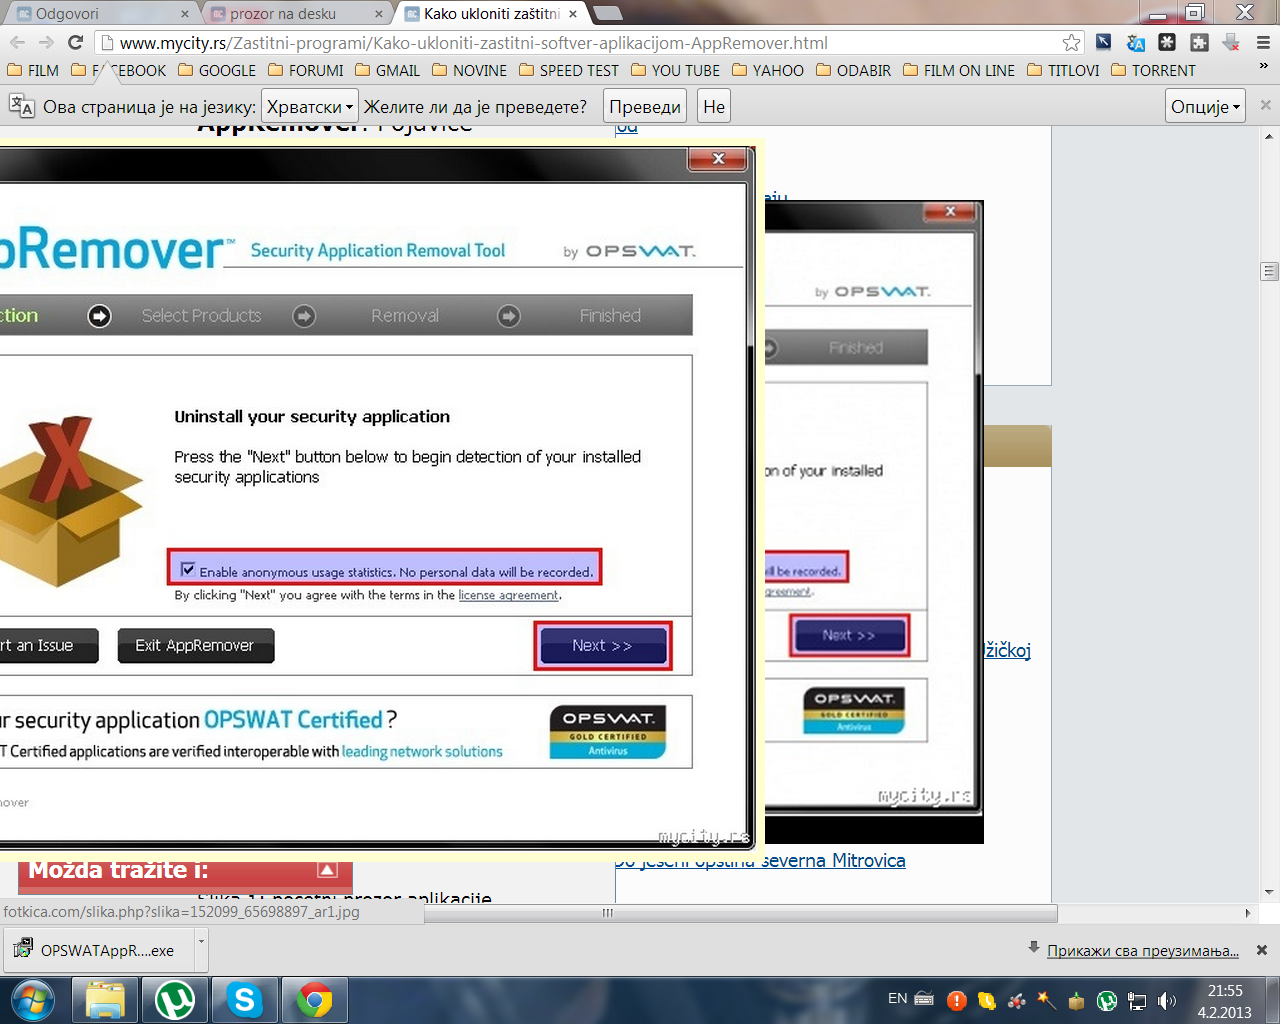Screen dimensions: 1280x1024
Task: Click the cursor arrow extension icon
Action: tap(1103, 42)
